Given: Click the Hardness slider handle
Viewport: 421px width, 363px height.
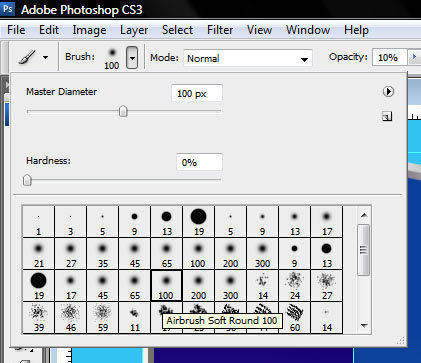Looking at the screenshot, I should [x=27, y=180].
